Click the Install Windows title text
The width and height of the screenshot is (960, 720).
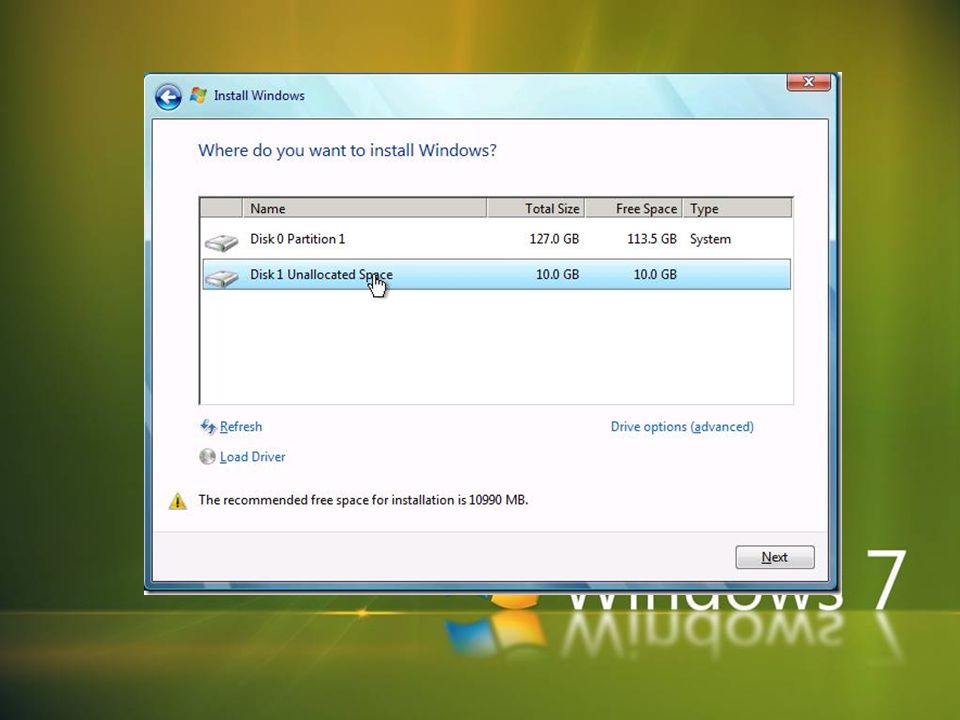tap(259, 96)
